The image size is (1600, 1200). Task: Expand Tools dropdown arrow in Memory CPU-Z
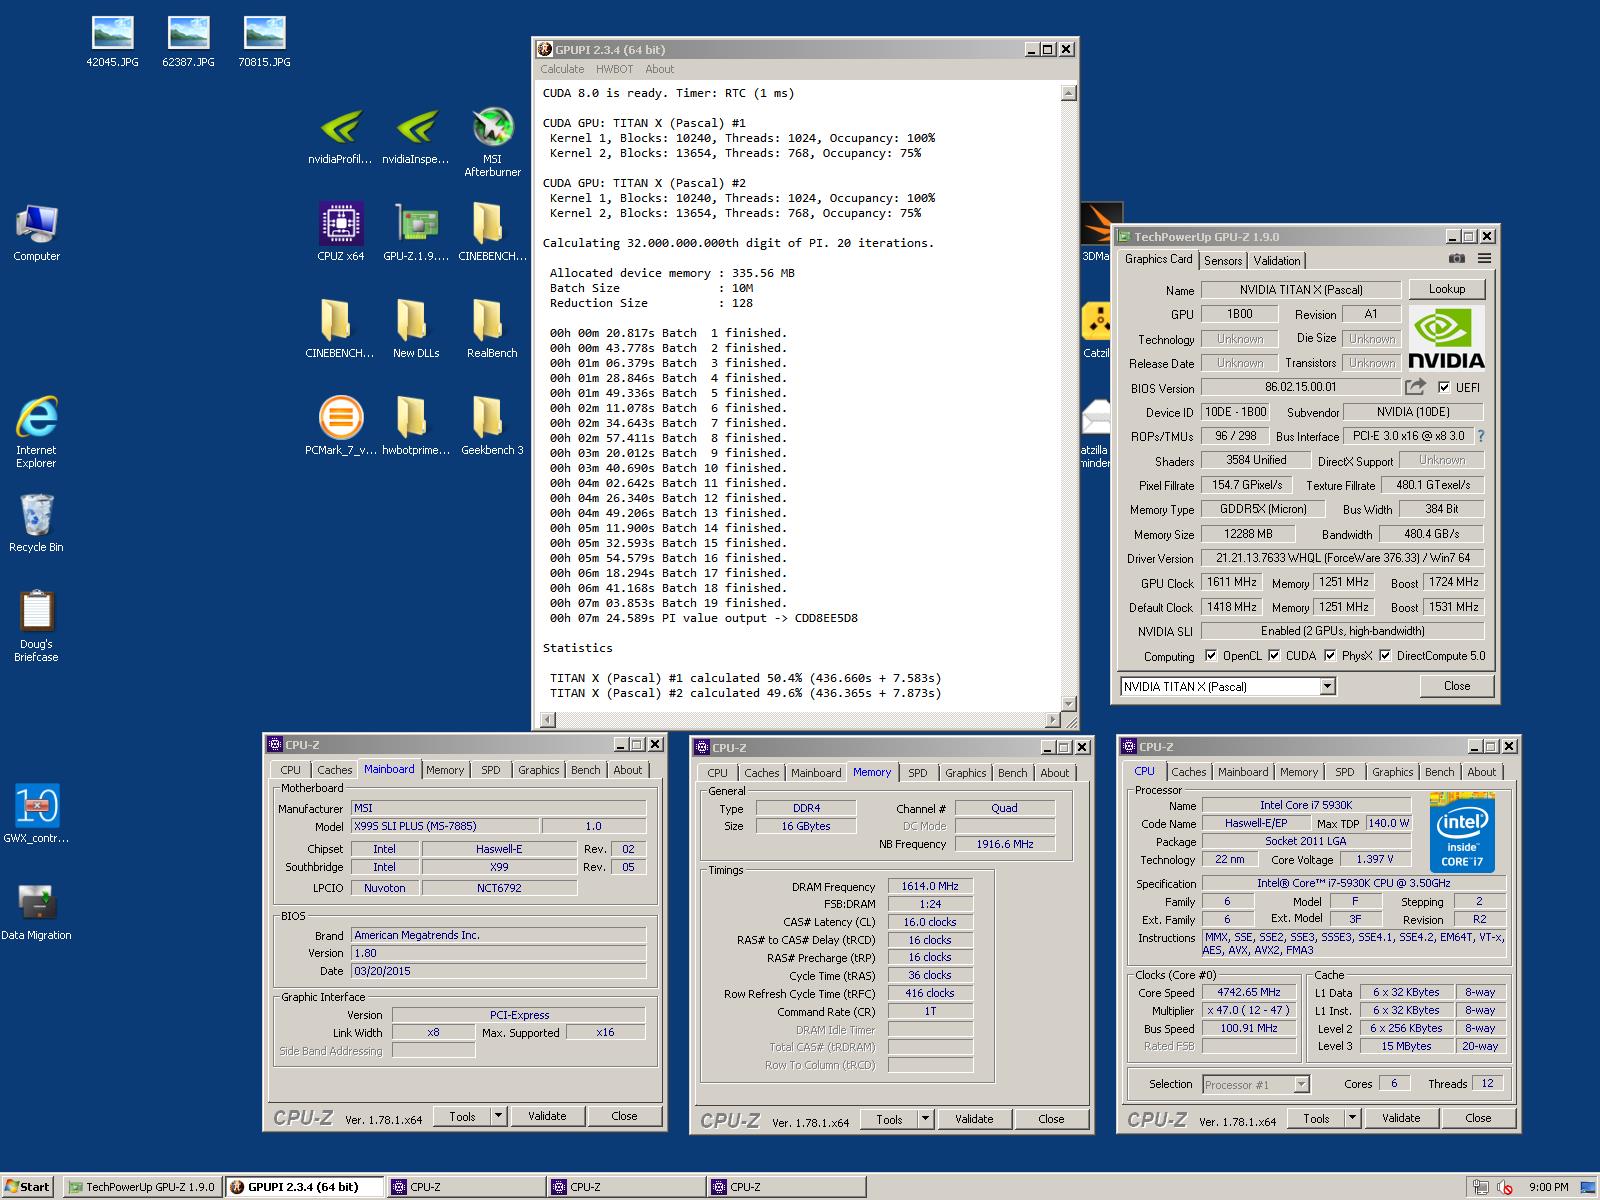coord(926,1119)
